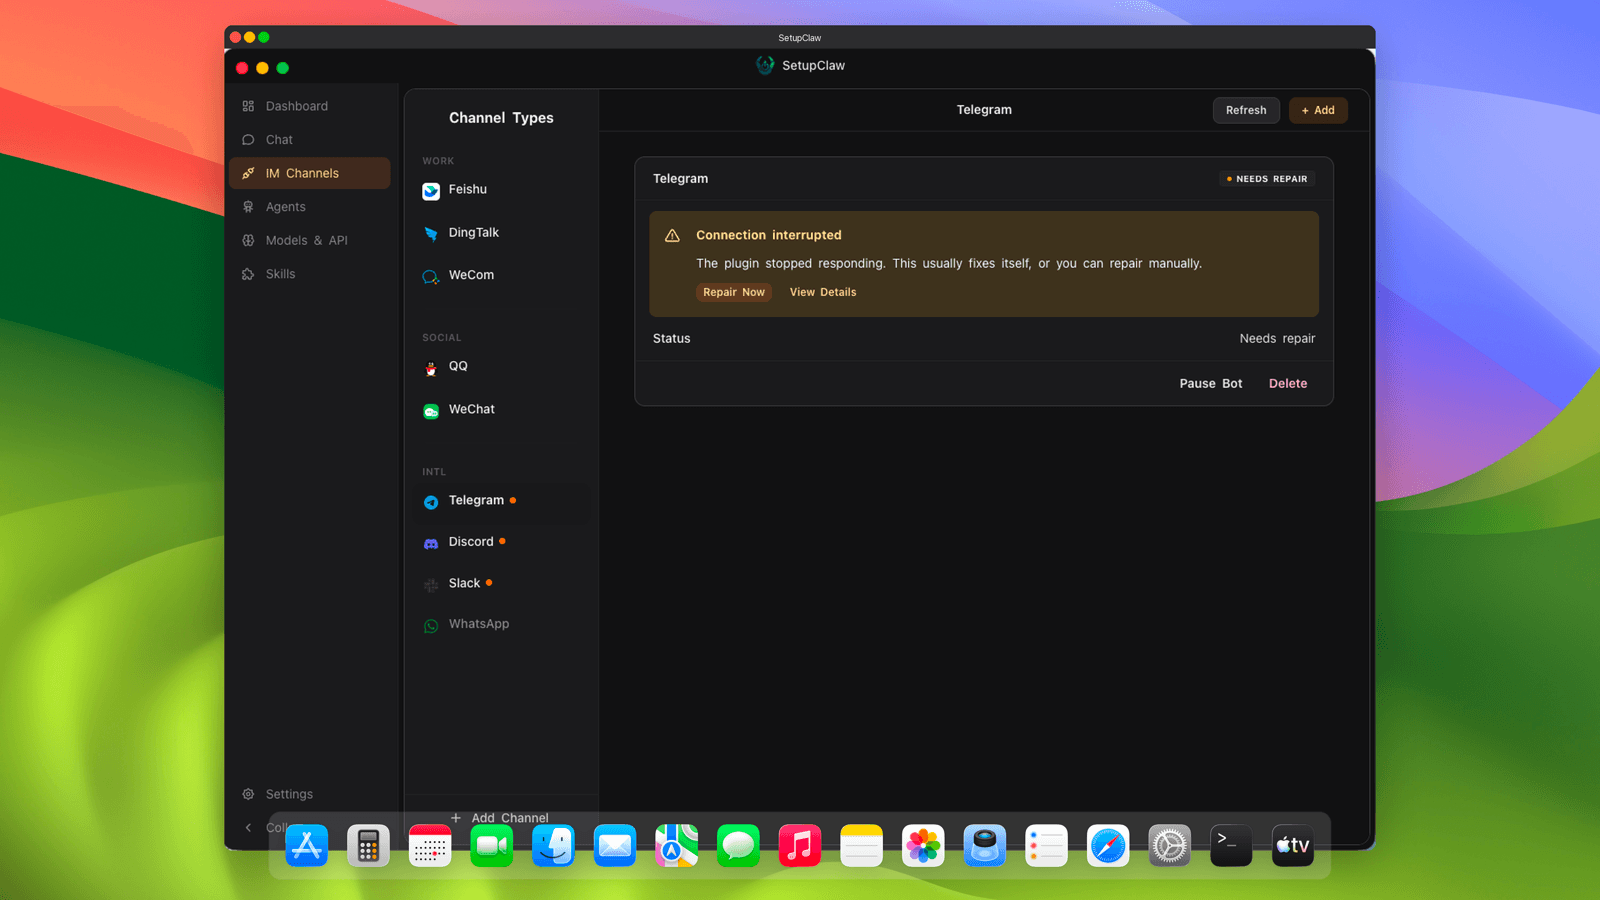
Task: Select the WhatsApp channel type
Action: [x=501, y=624]
